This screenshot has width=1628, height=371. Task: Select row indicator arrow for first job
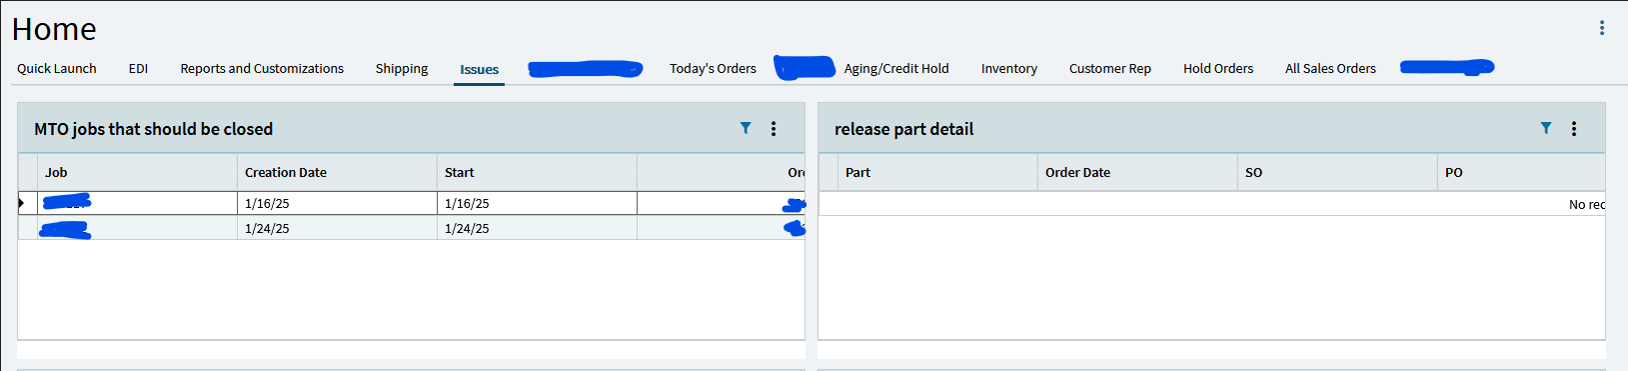(22, 203)
